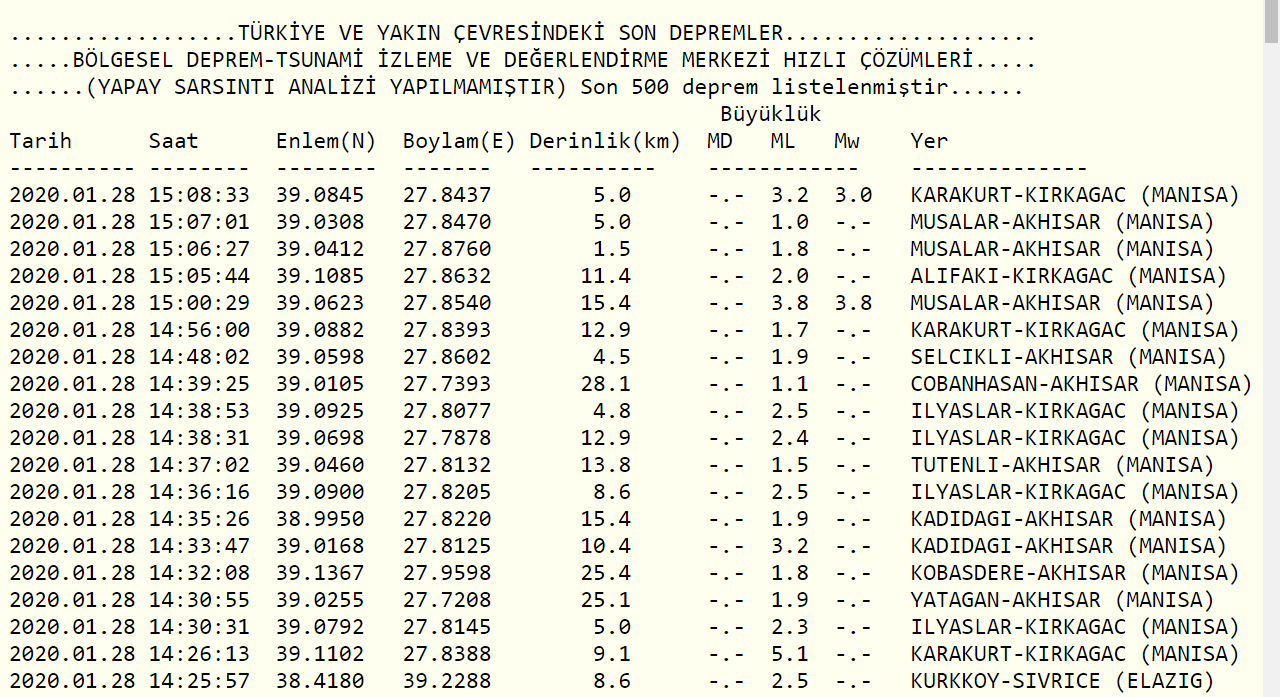Viewport: 1280px width, 697px height.
Task: Click the time 15:08:33
Action: [199, 195]
